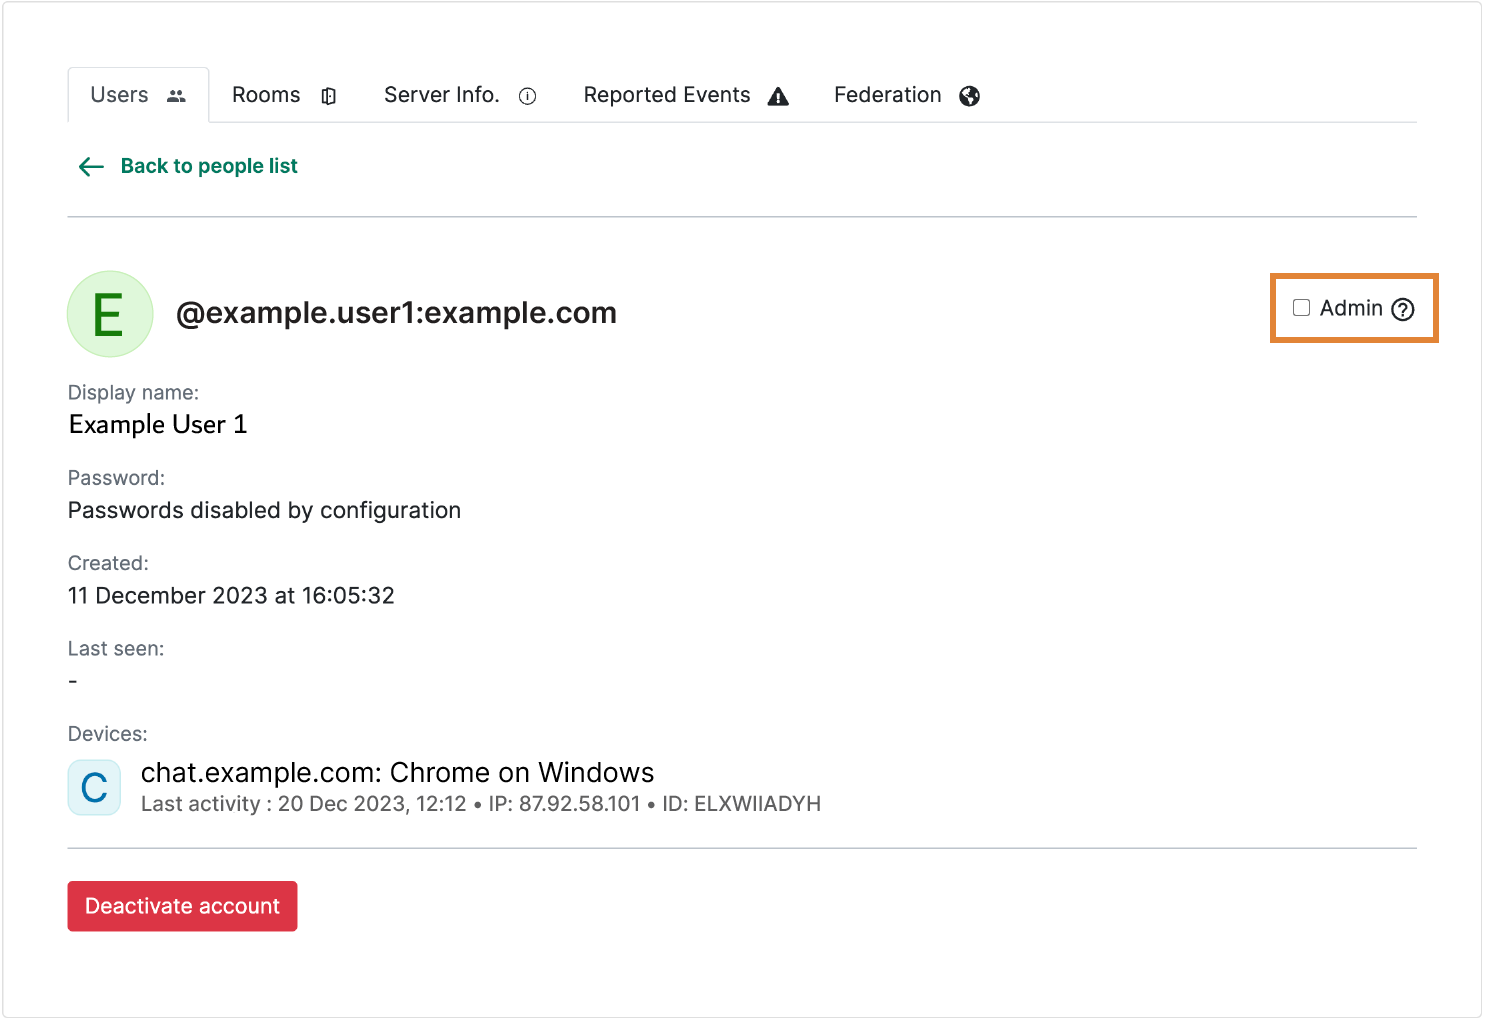Click the @example.user1:example.com user ID heading
1485x1022 pixels.
396,313
